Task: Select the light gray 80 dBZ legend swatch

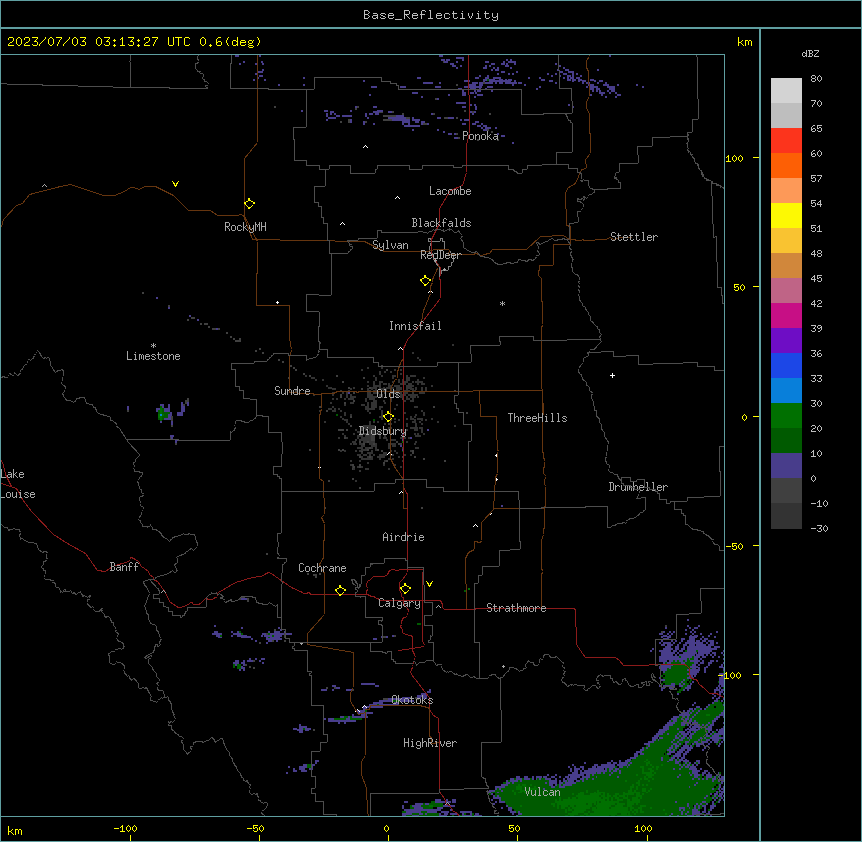Action: click(x=786, y=91)
